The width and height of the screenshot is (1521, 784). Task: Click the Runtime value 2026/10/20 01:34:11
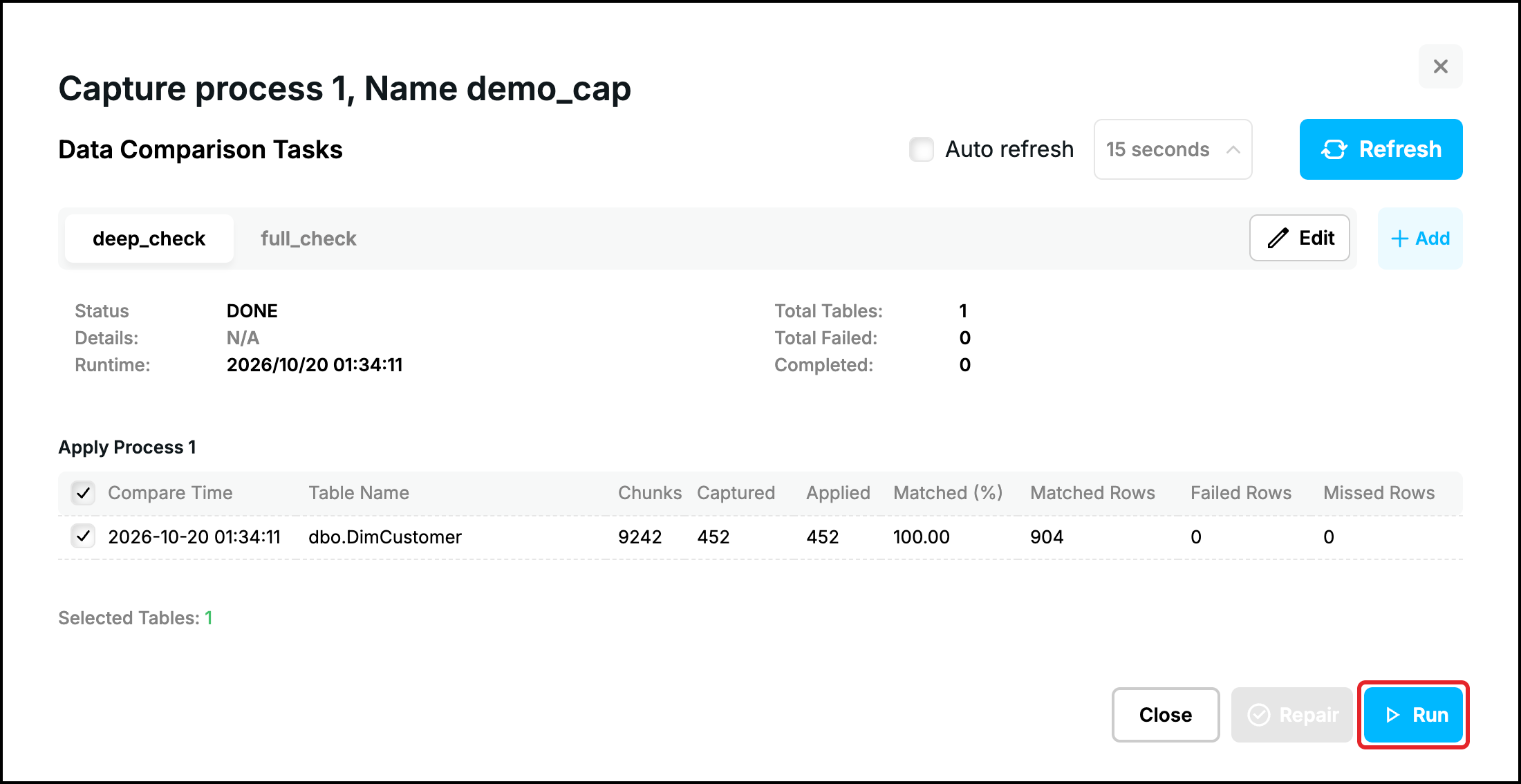[315, 365]
